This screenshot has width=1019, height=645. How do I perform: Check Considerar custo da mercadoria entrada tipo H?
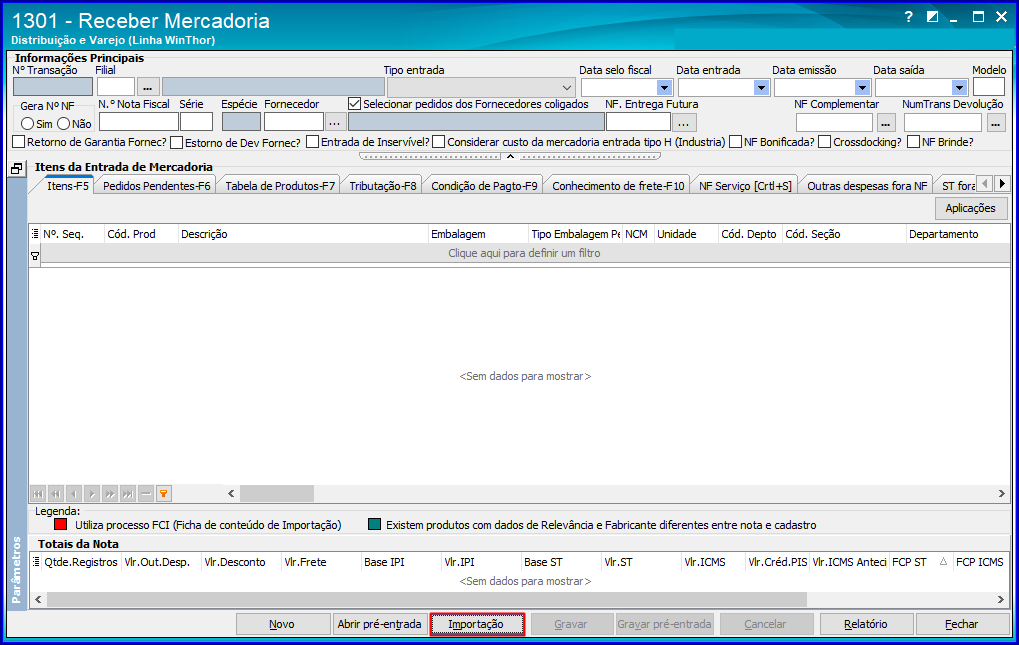pyautogui.click(x=439, y=142)
